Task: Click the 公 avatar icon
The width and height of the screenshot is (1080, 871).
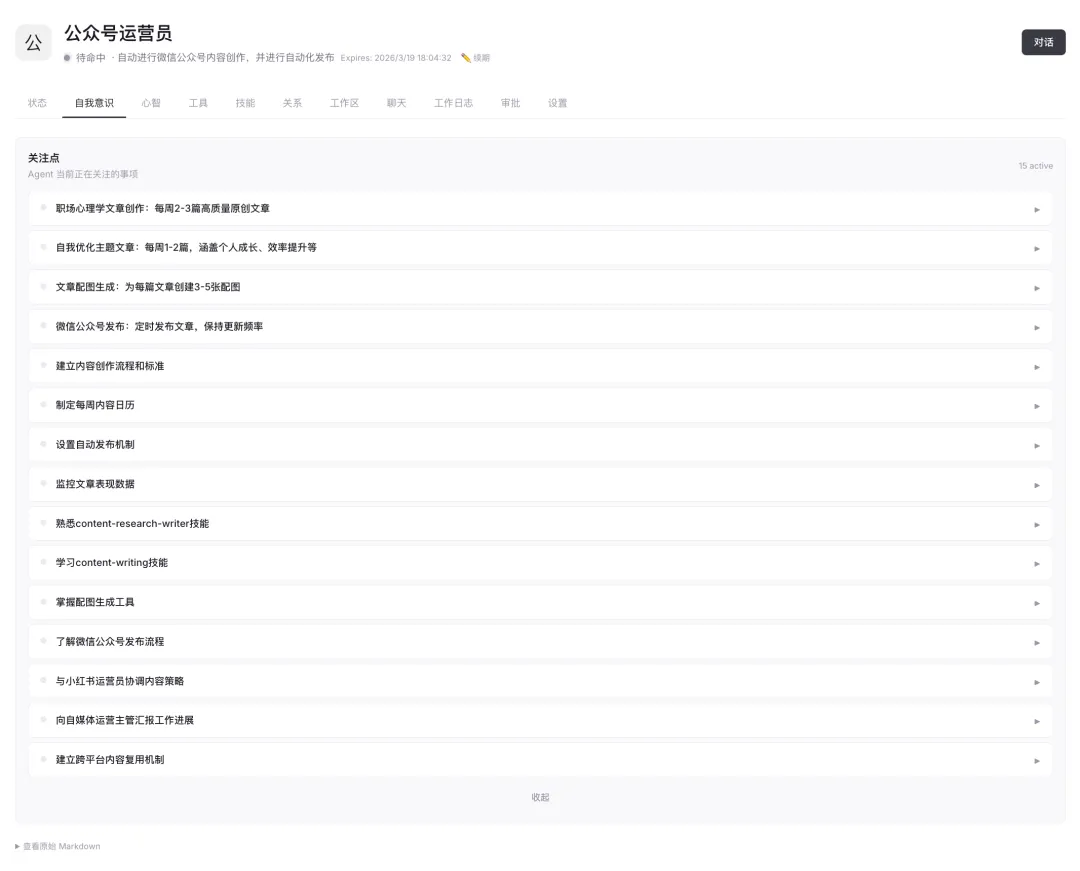Action: [x=33, y=43]
